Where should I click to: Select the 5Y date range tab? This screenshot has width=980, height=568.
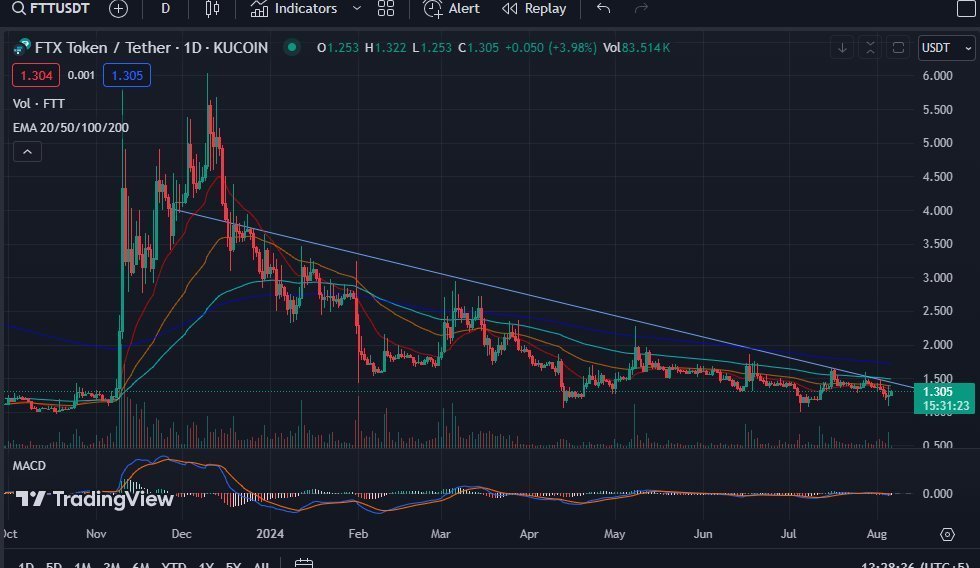click(x=233, y=564)
